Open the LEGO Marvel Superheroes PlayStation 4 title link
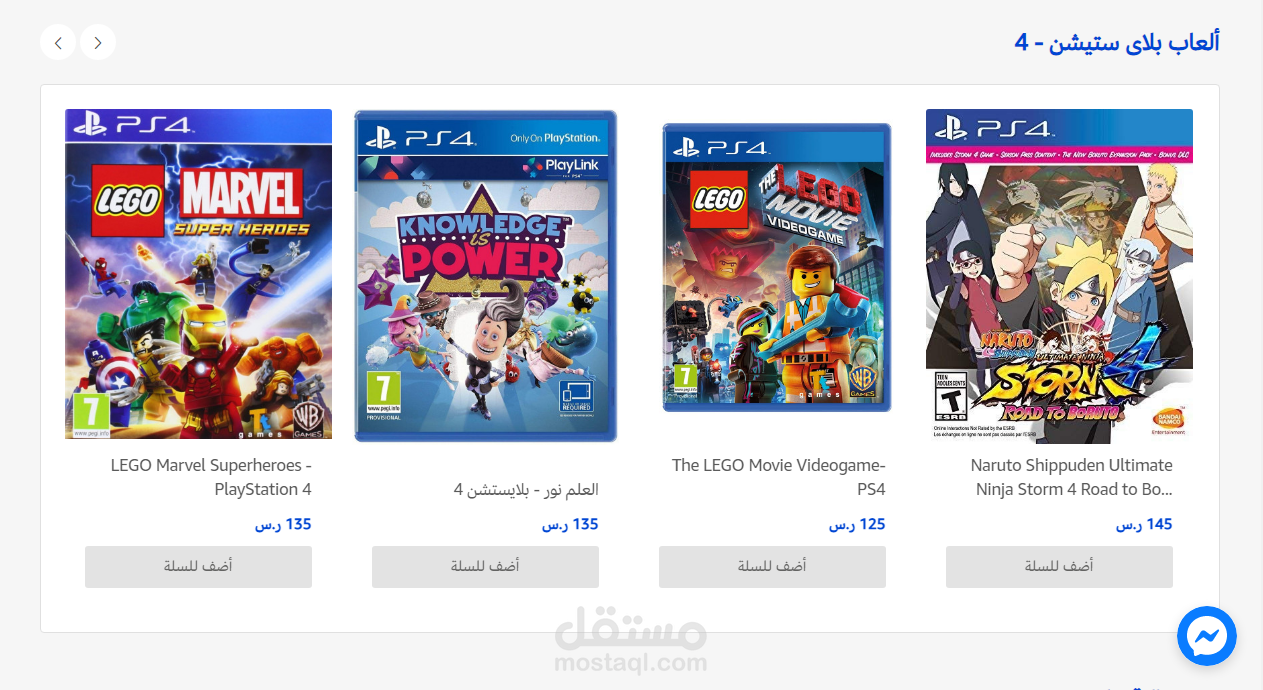 click(x=211, y=477)
